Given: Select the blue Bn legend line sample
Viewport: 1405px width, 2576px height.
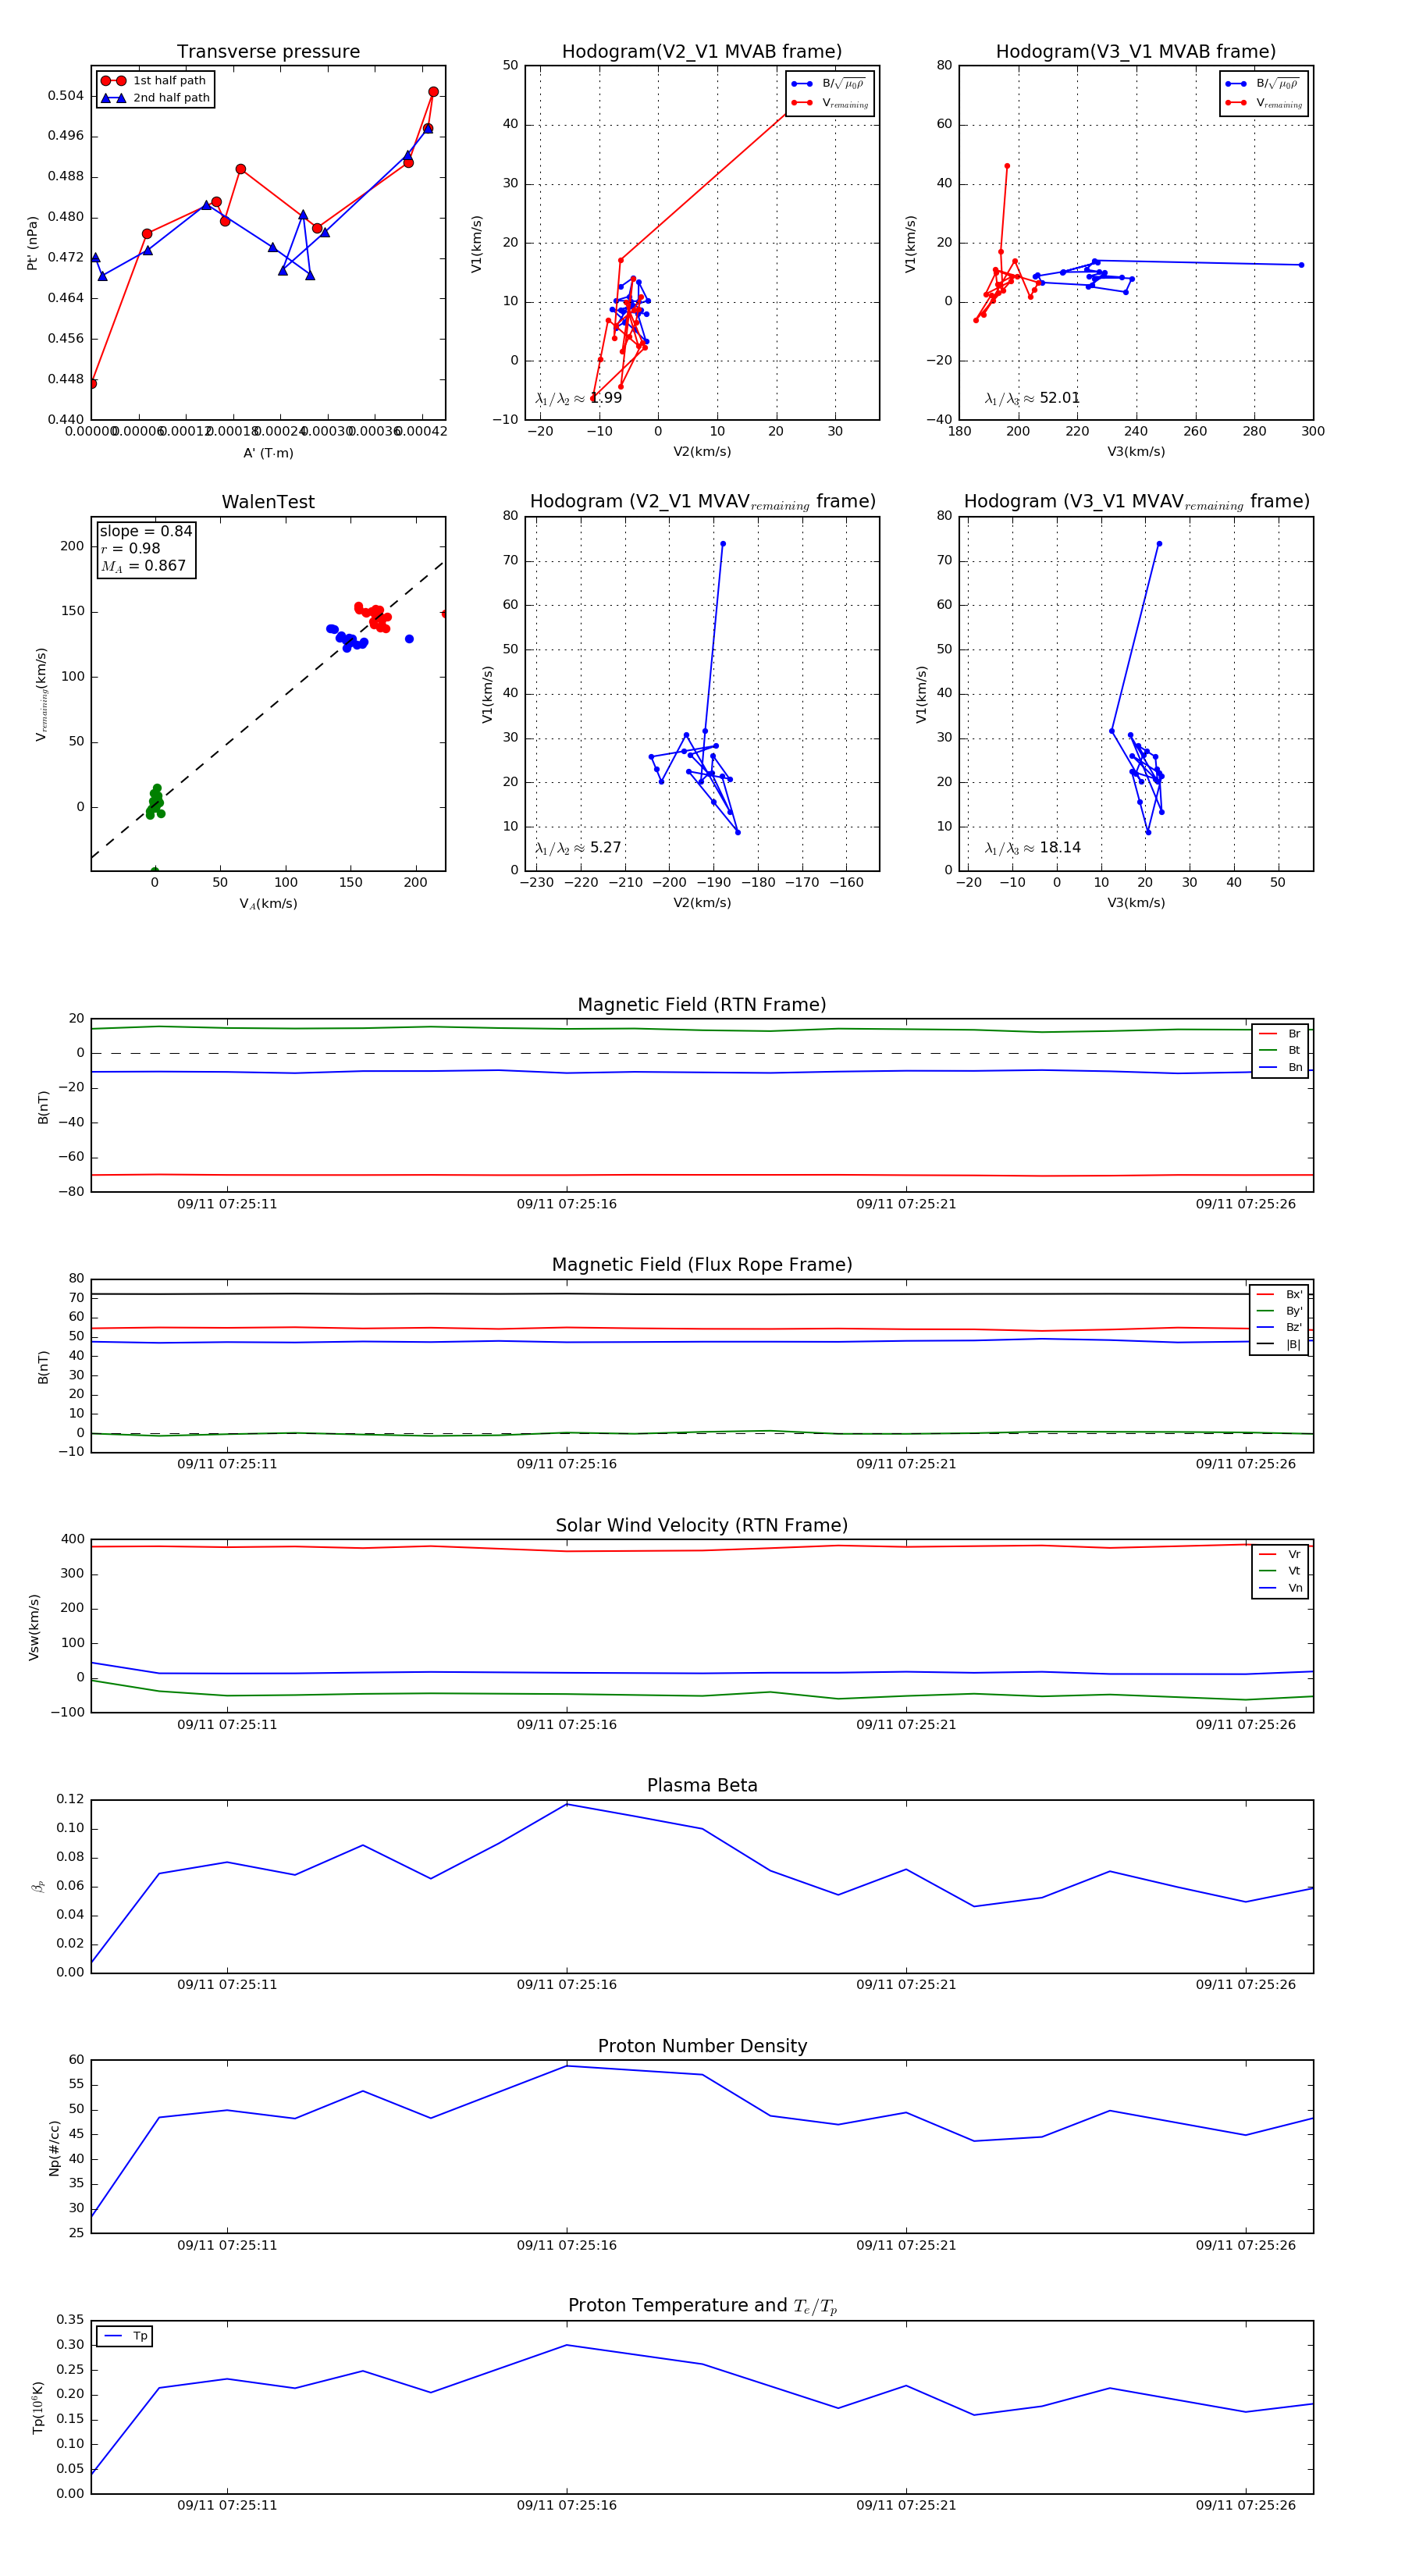Looking at the screenshot, I should (x=1268, y=1067).
